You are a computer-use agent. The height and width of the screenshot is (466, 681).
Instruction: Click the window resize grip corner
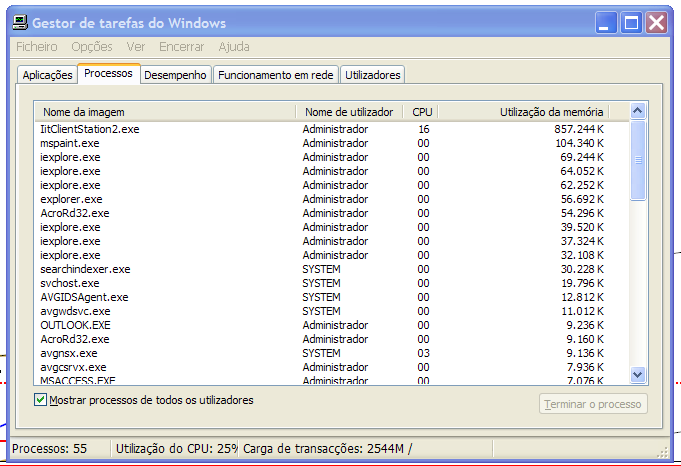coord(663,453)
